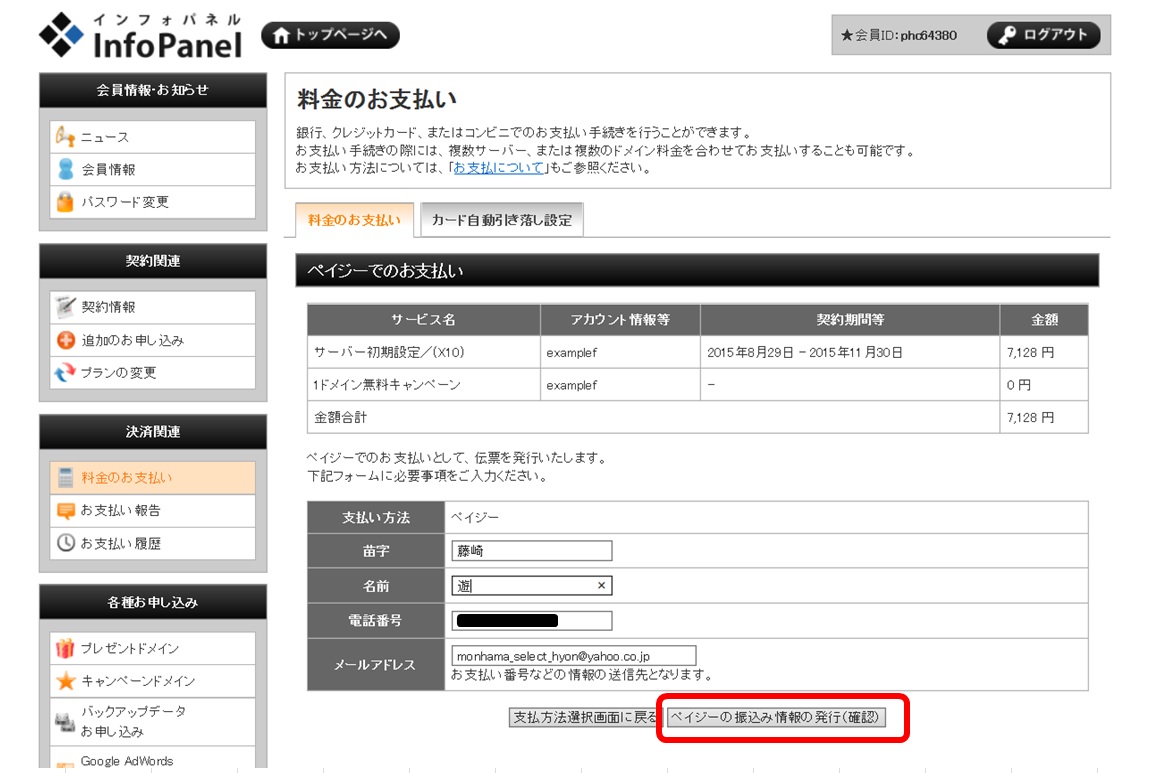Click ペイジーの振込み情報の発行(確認) button
Viewport: 1155px width, 773px height.
[x=776, y=718]
